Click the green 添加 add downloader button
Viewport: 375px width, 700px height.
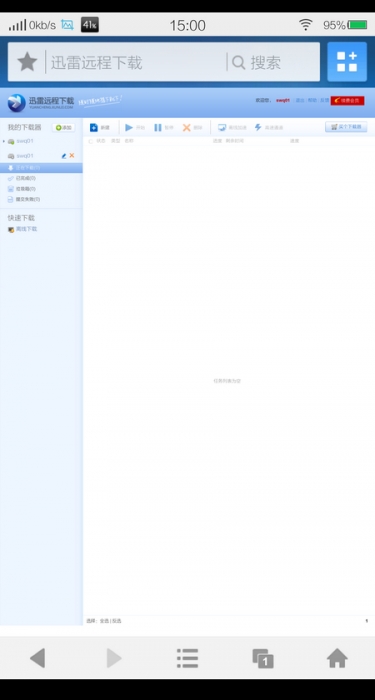(x=63, y=128)
